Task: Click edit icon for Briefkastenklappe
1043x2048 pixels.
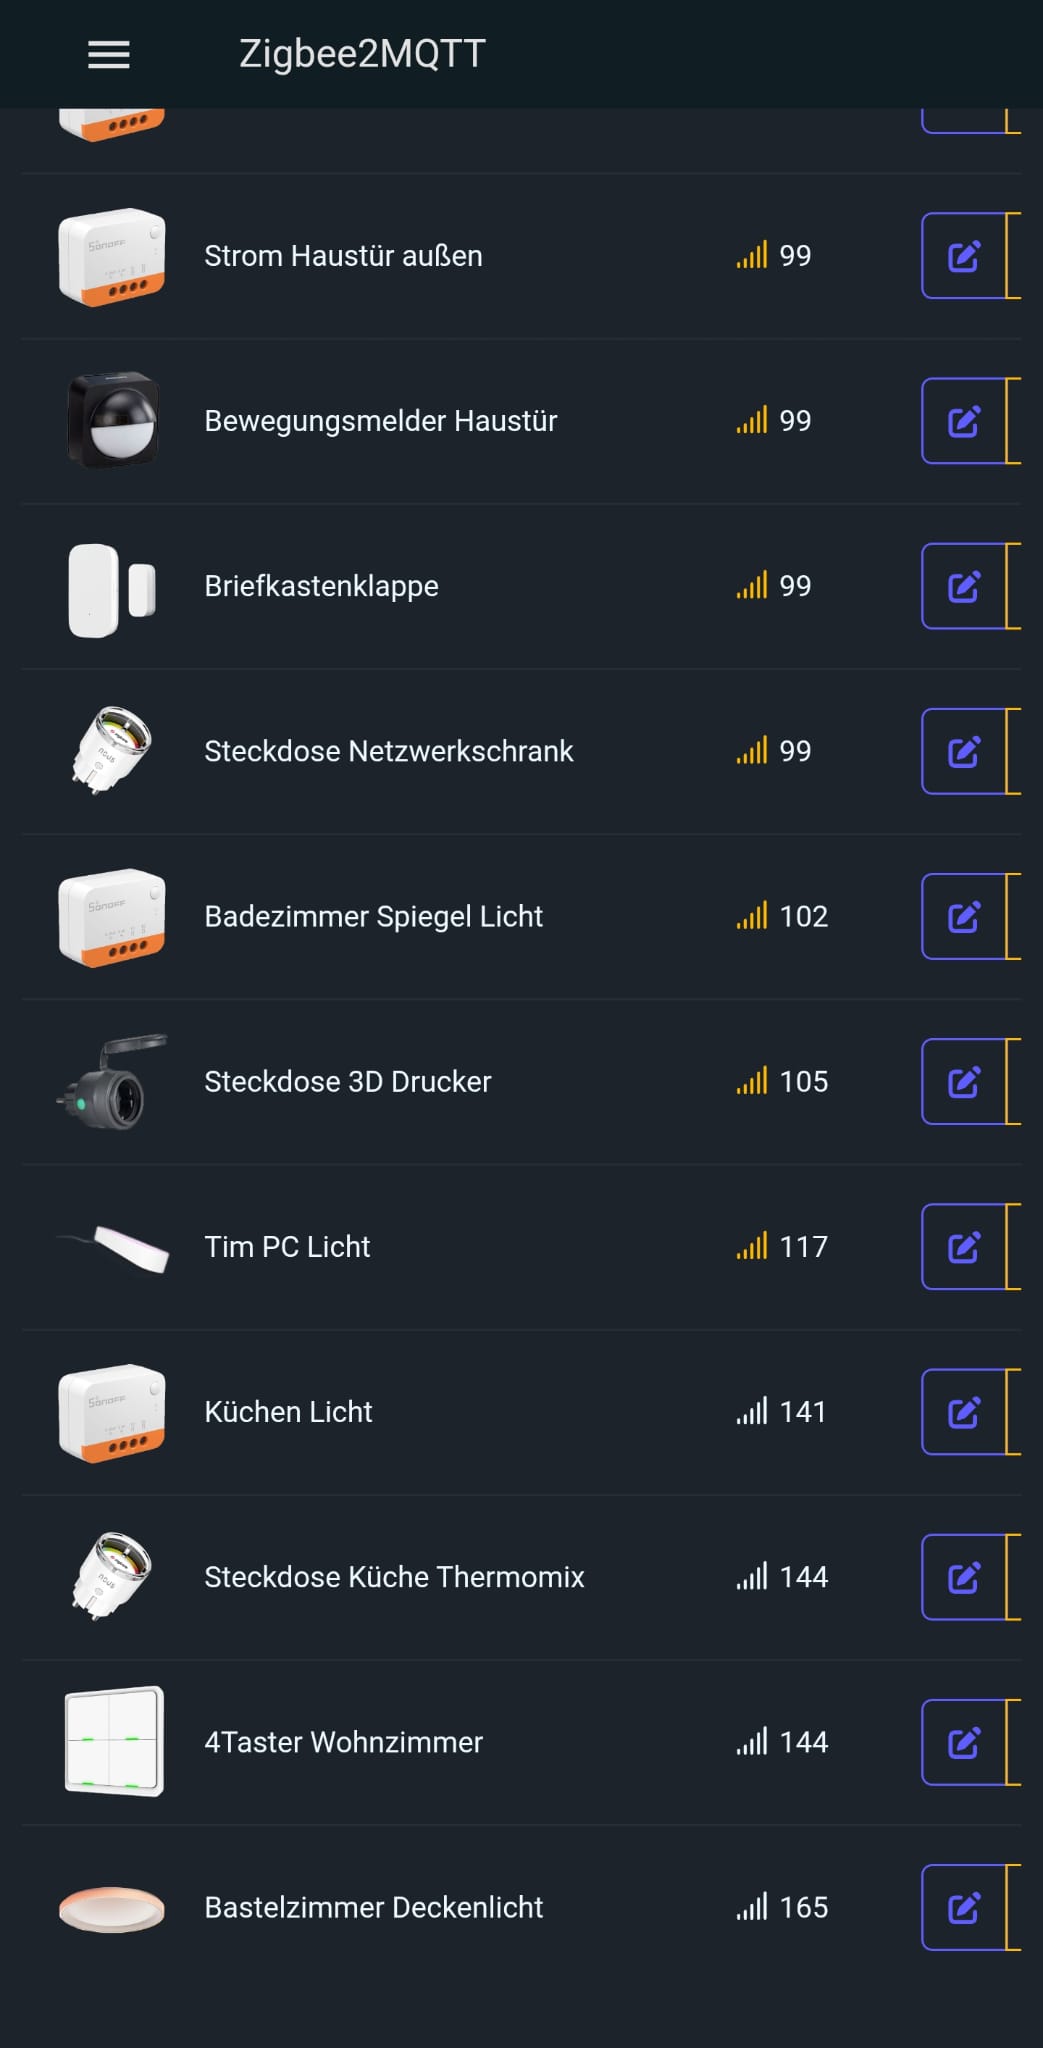Action: (x=963, y=586)
